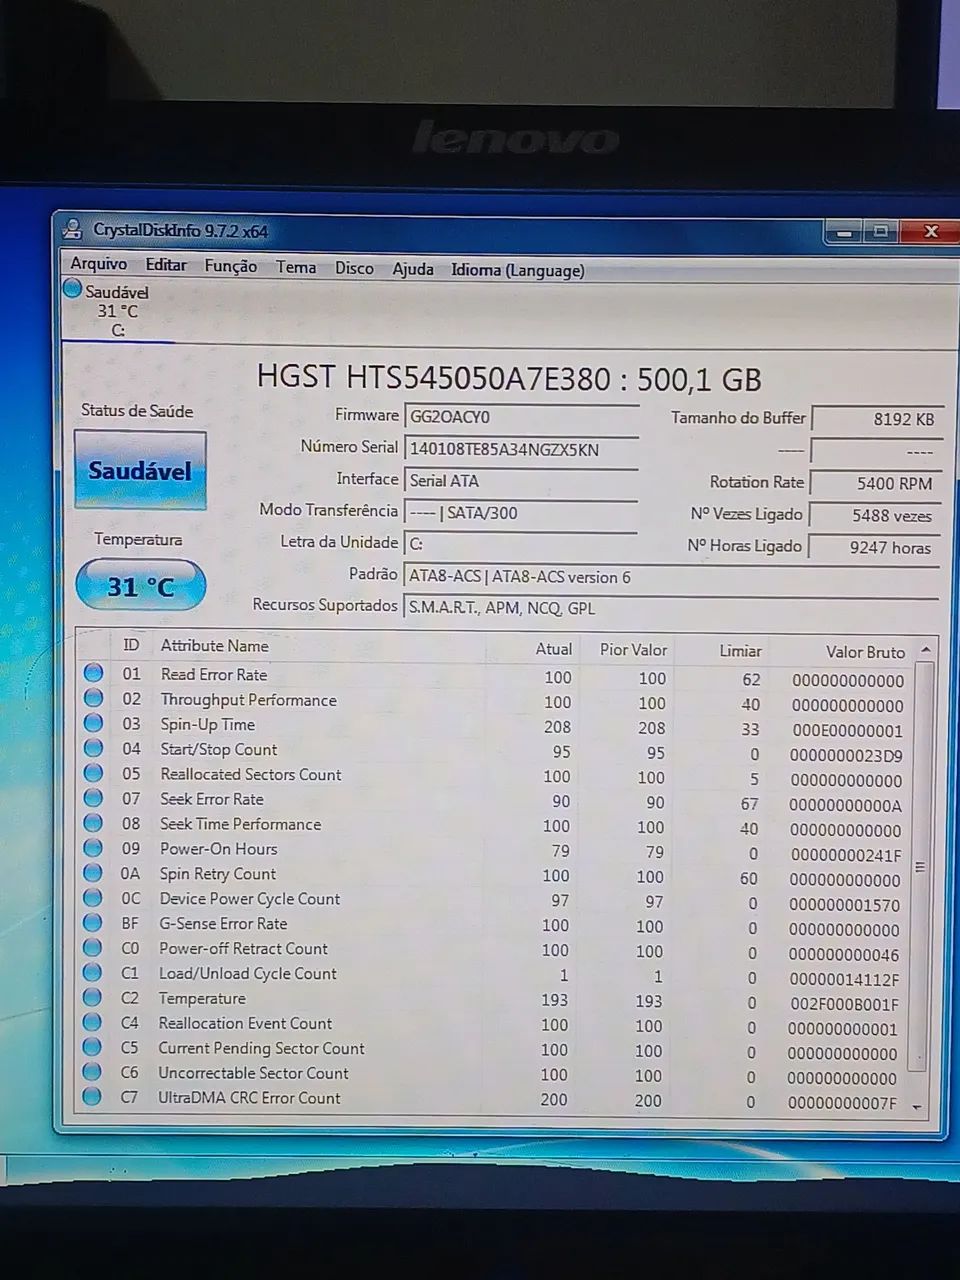
Task: Select the Read Error Rate attribute name
Action: point(214,675)
